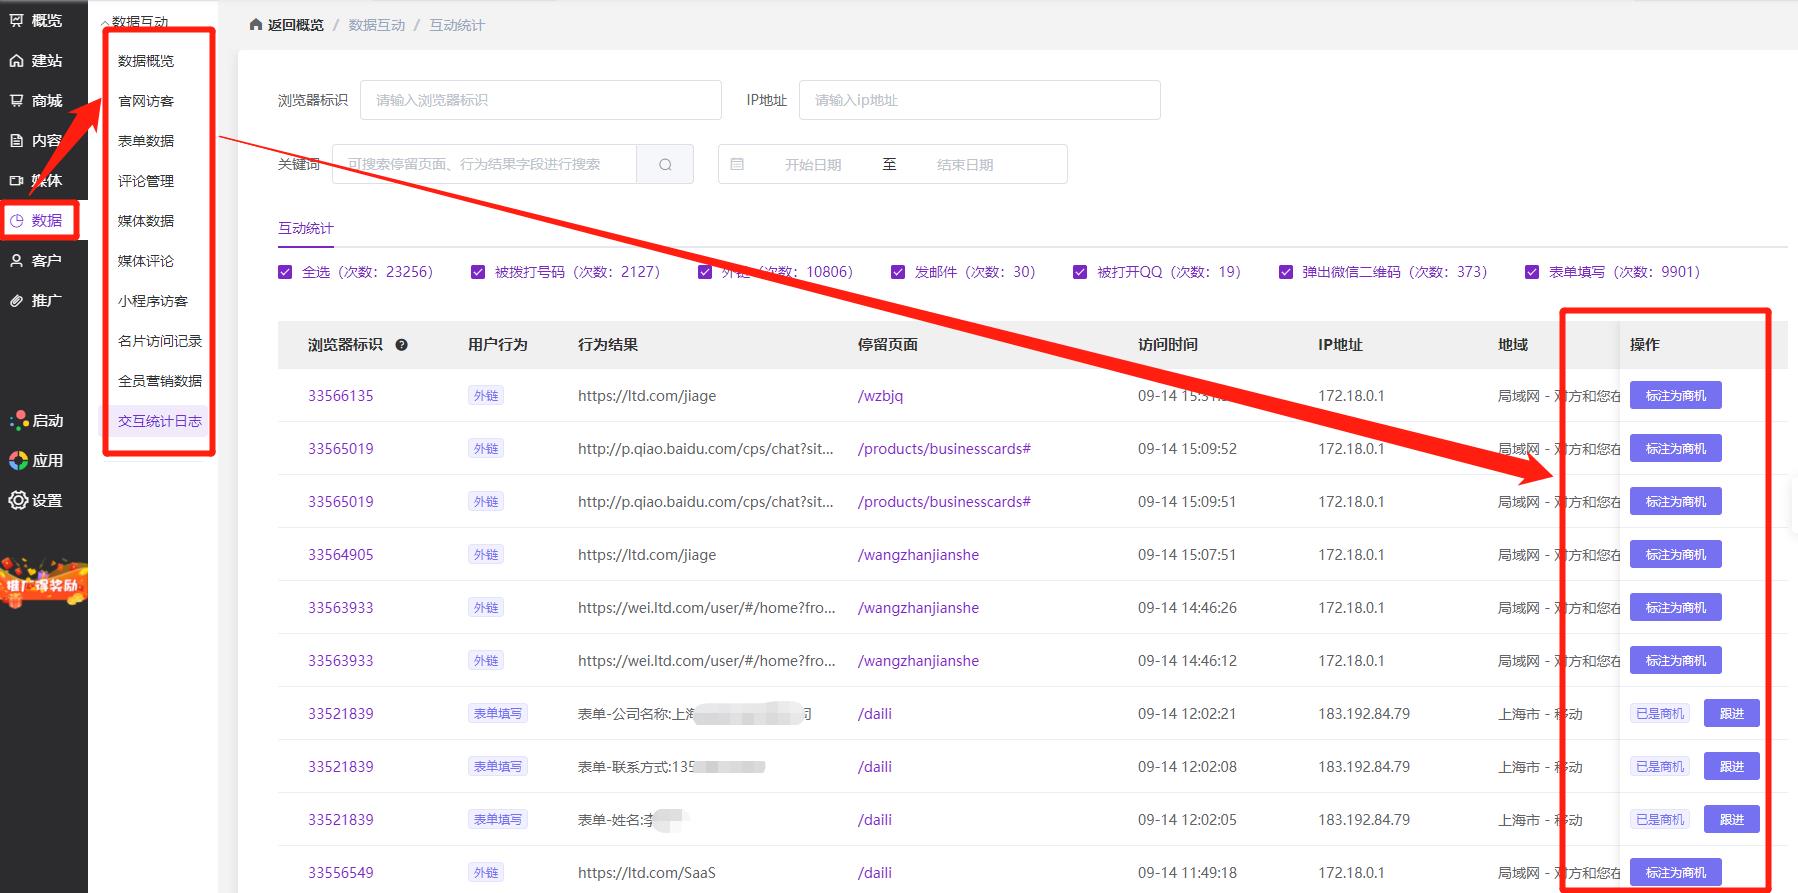Uncheck the 表单填写 filter checkbox

[1531, 272]
